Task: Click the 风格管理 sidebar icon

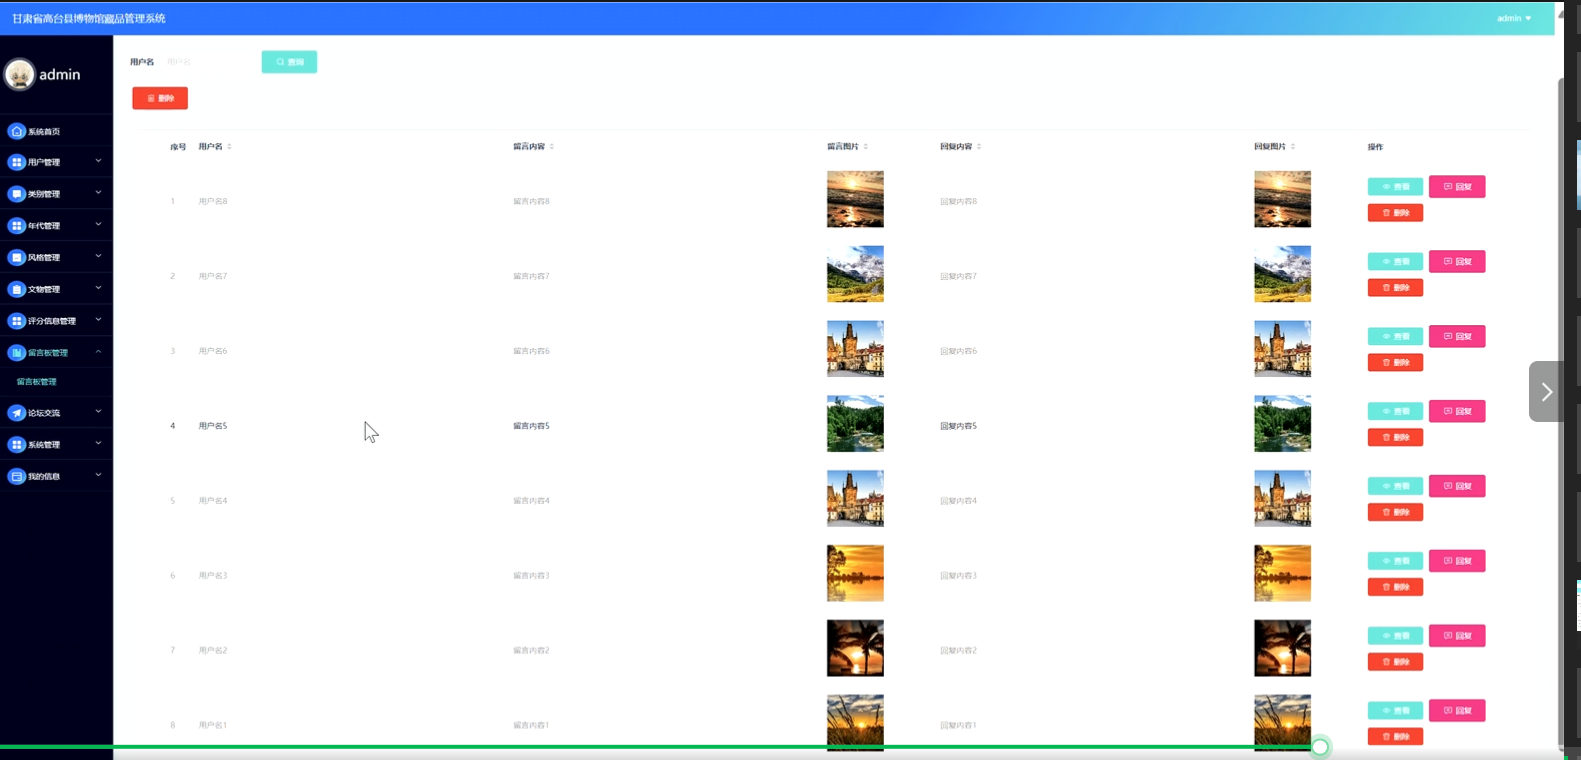Action: [x=17, y=257]
